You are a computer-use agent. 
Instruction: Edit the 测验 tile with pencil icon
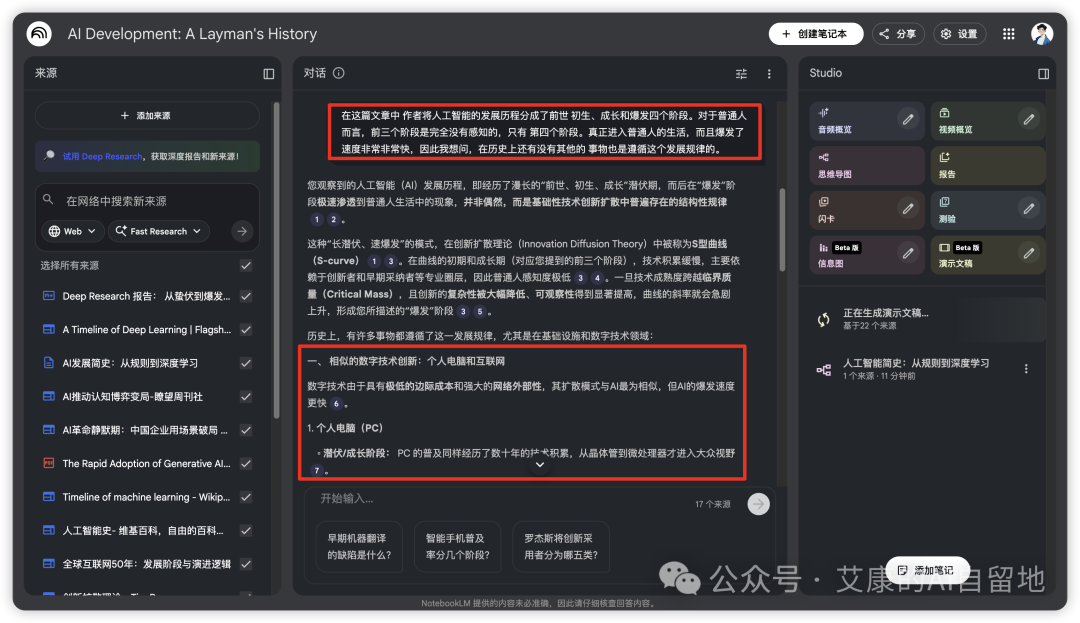point(1028,209)
